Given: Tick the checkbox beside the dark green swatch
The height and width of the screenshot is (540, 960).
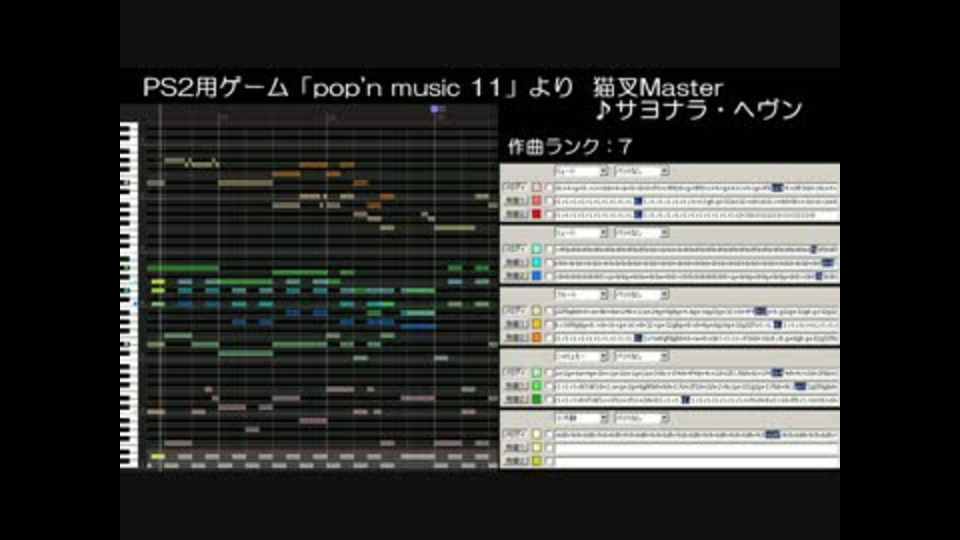Looking at the screenshot, I should pos(549,399).
